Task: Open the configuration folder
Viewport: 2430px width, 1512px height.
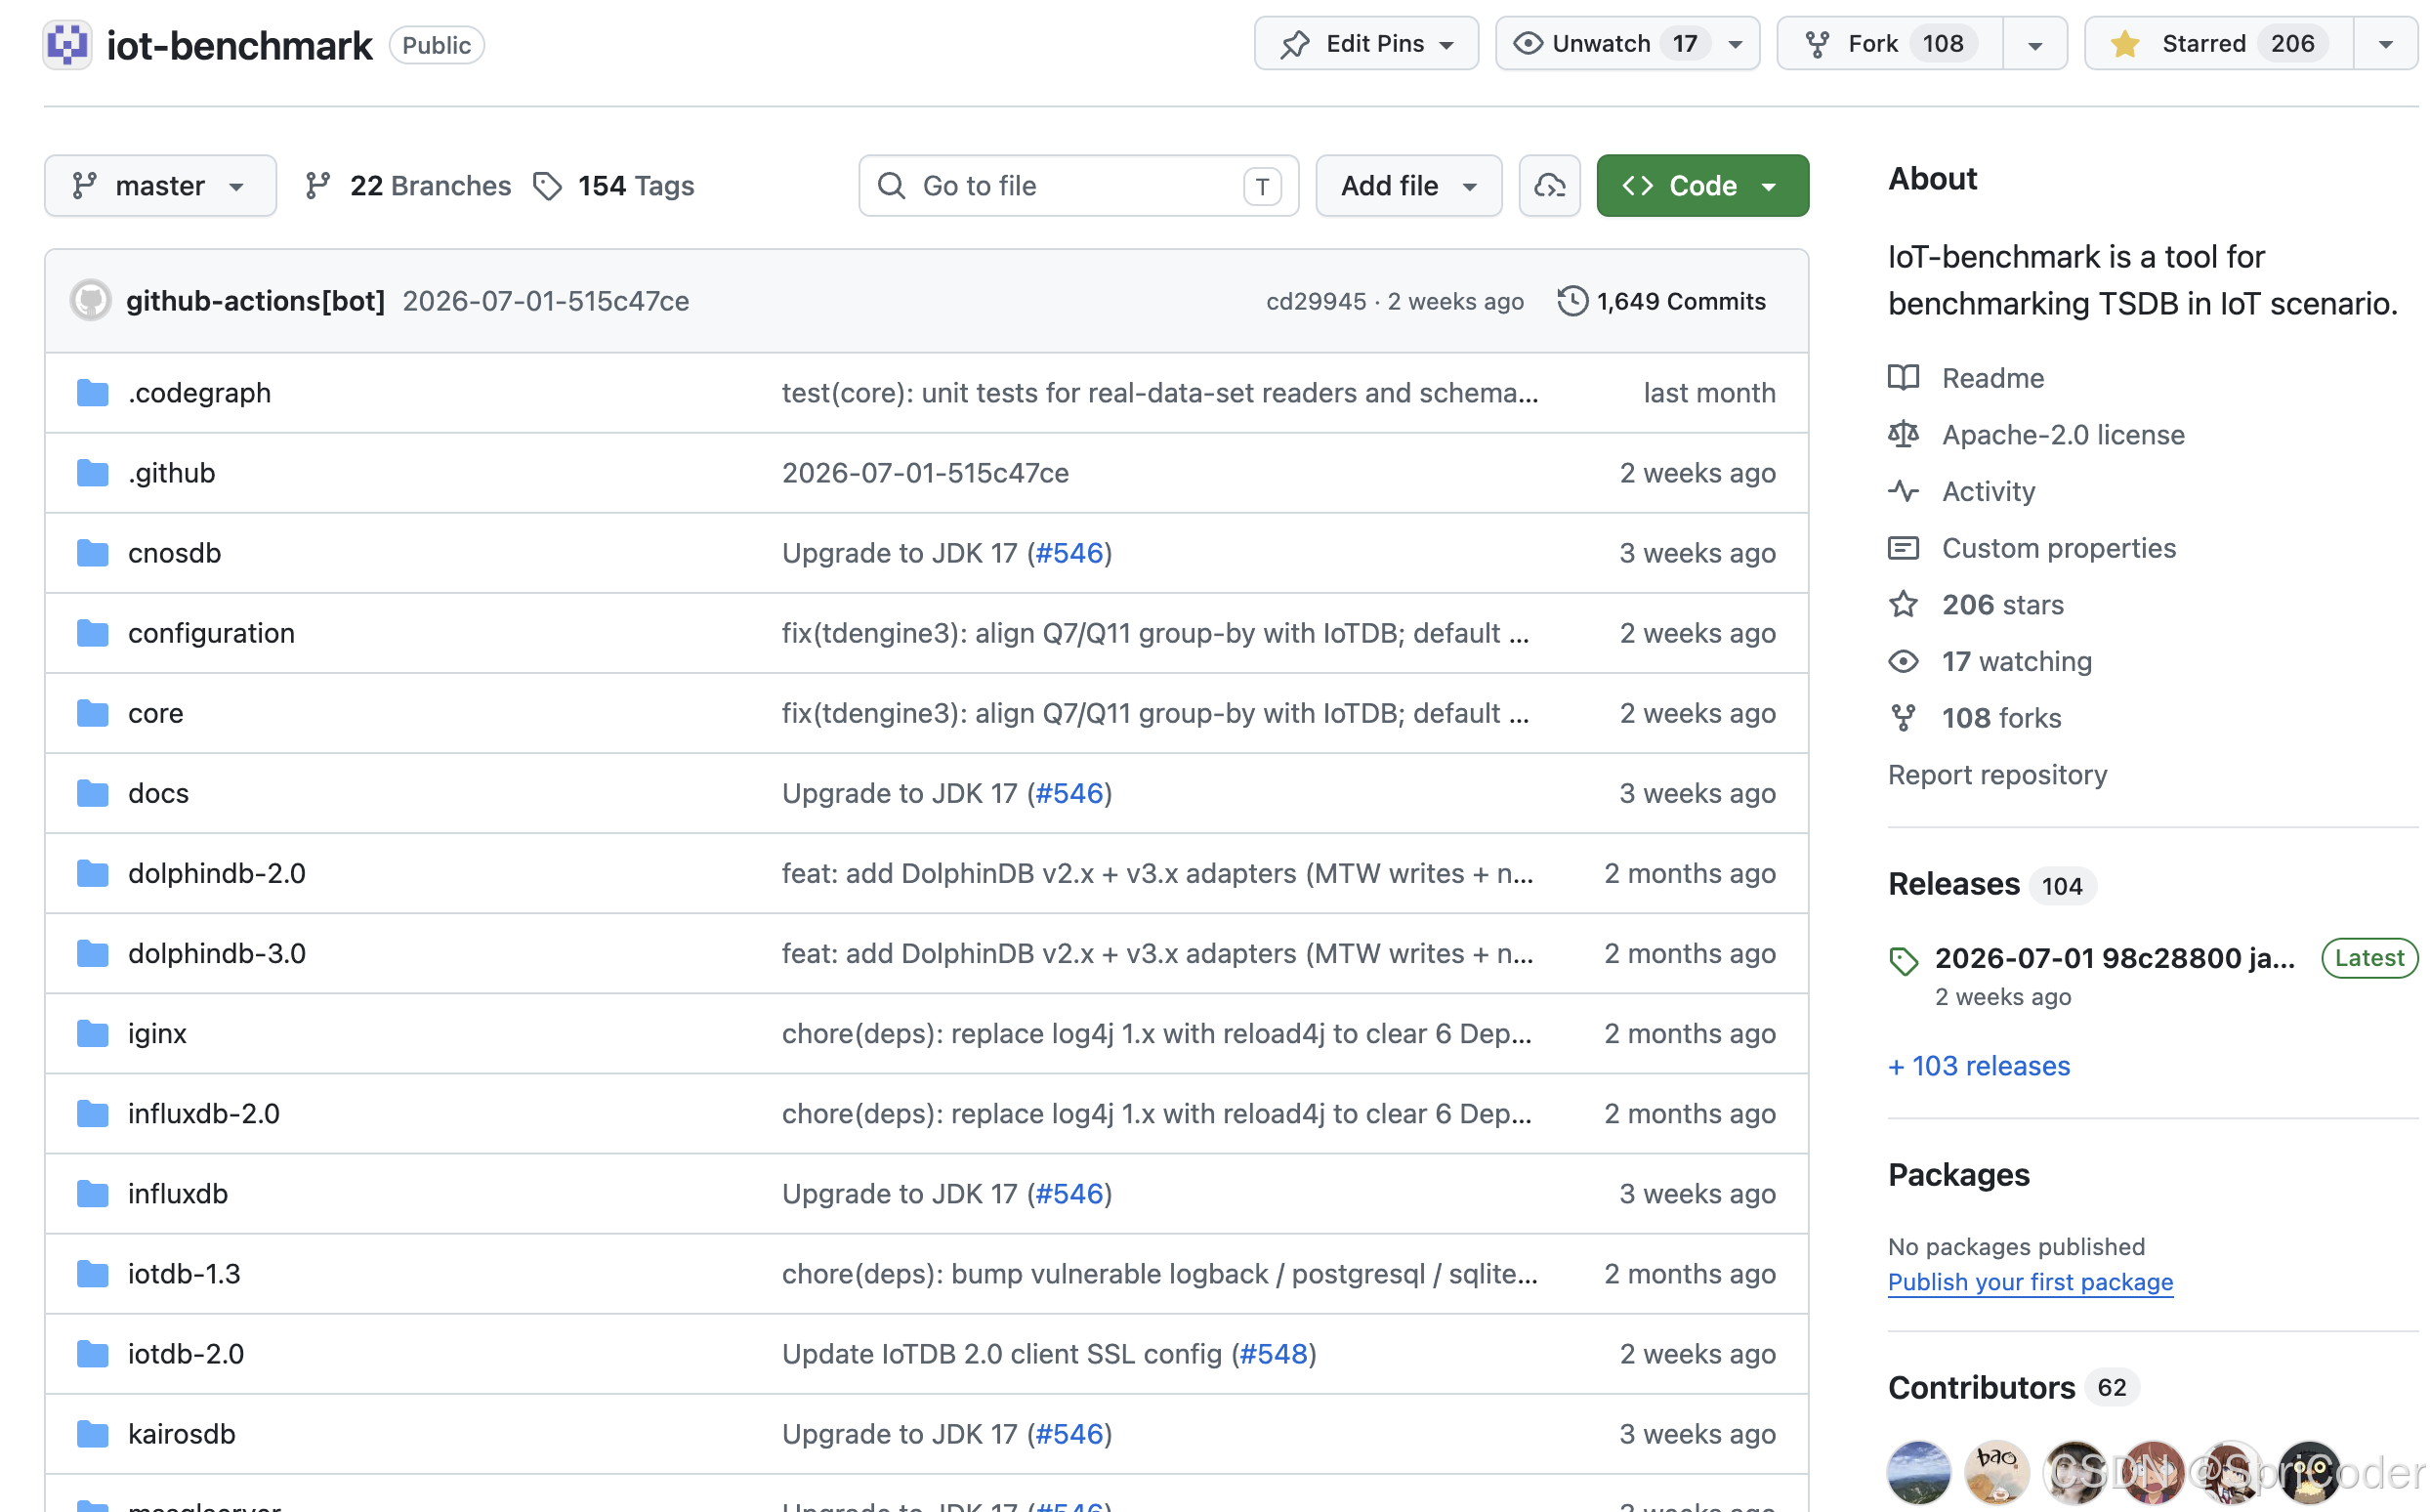Action: [x=212, y=634]
